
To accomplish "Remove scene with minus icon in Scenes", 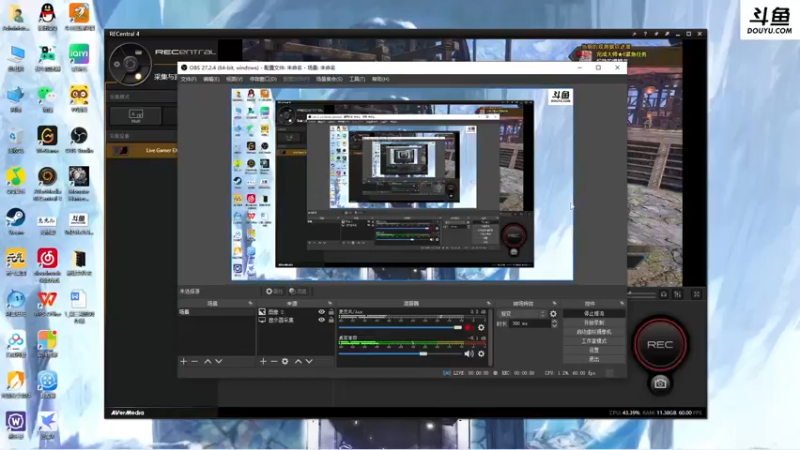I will point(194,361).
